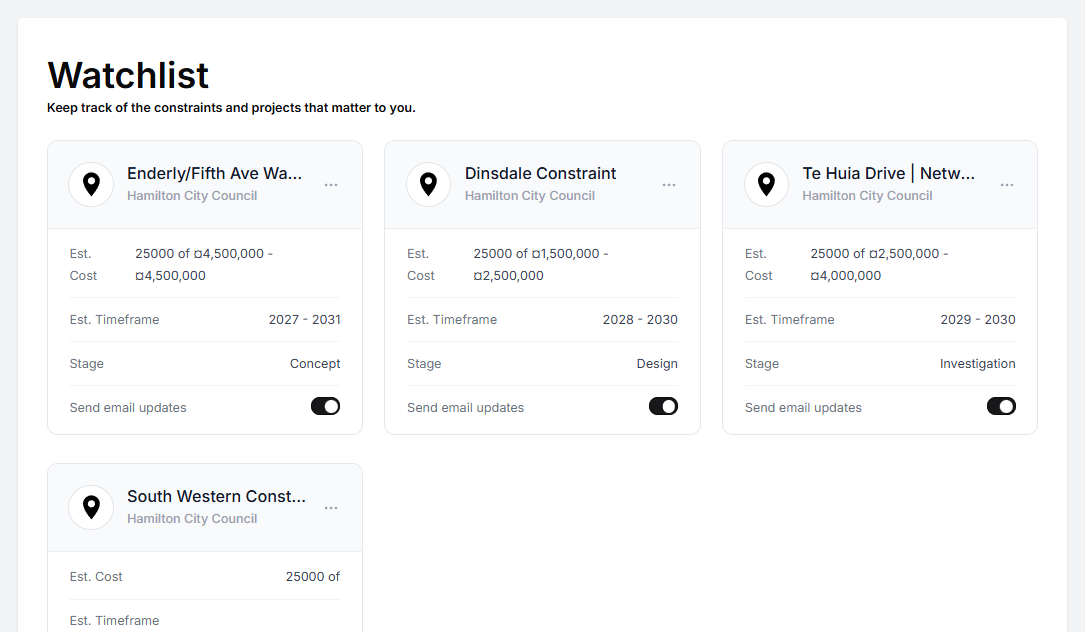
Task: Open the Dinsdale Constraint title link
Action: pyautogui.click(x=540, y=173)
